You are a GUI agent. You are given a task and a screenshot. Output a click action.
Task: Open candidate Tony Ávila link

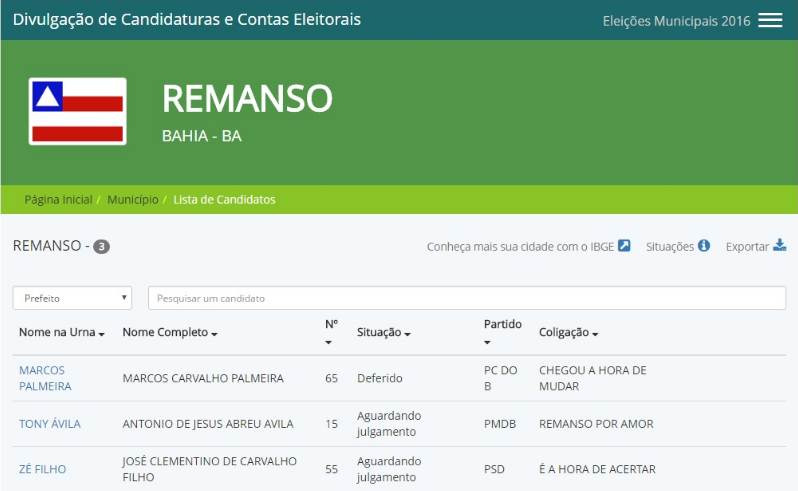pyautogui.click(x=50, y=424)
